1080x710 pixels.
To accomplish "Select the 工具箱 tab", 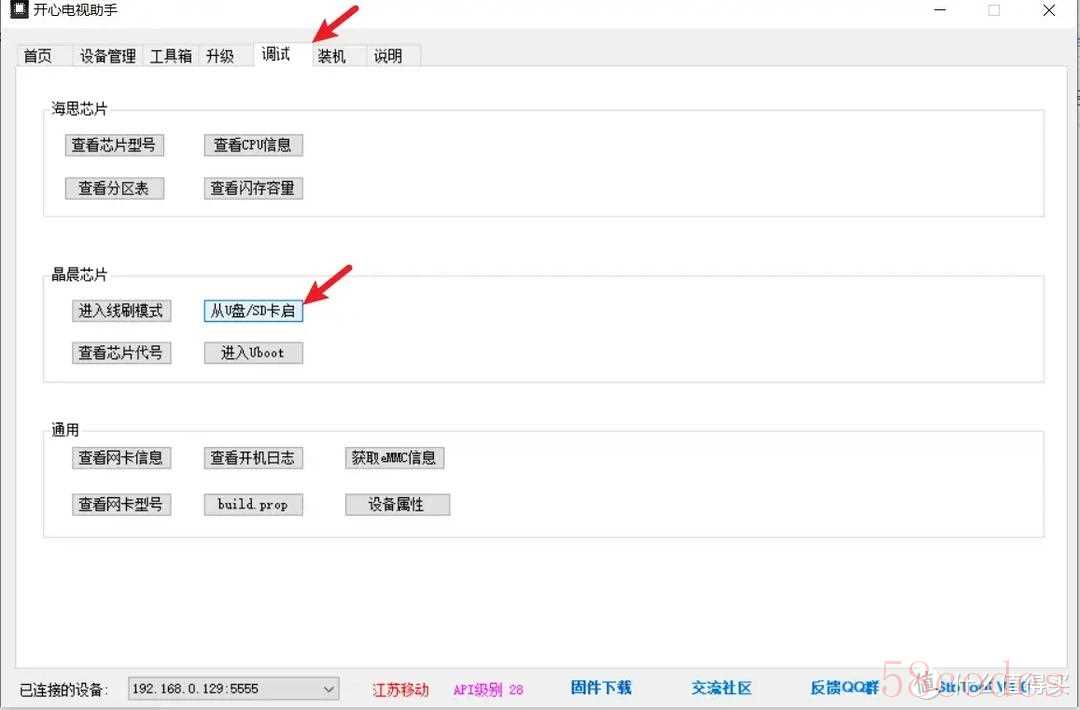I will tap(170, 56).
